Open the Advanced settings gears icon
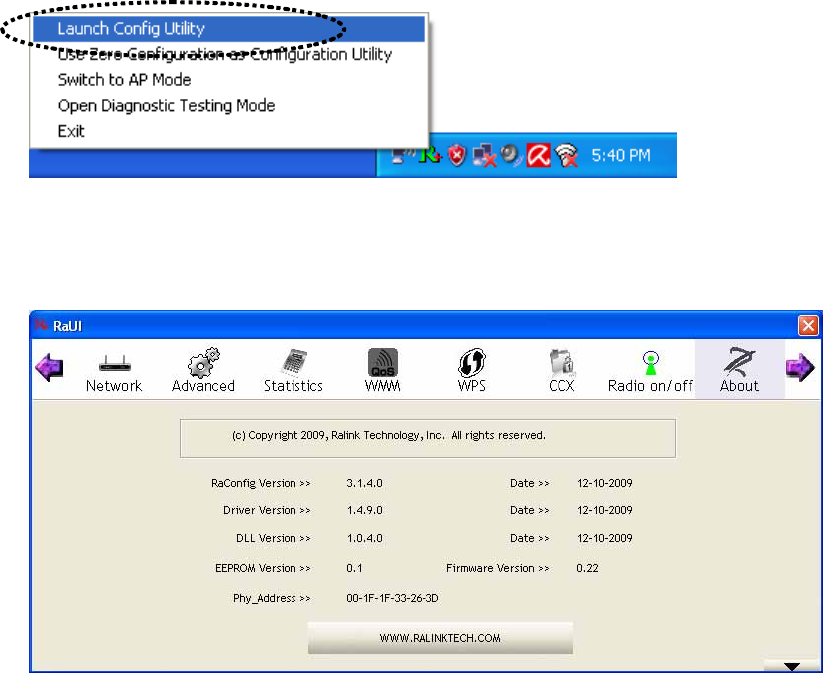The height and width of the screenshot is (673, 823). click(x=203, y=370)
